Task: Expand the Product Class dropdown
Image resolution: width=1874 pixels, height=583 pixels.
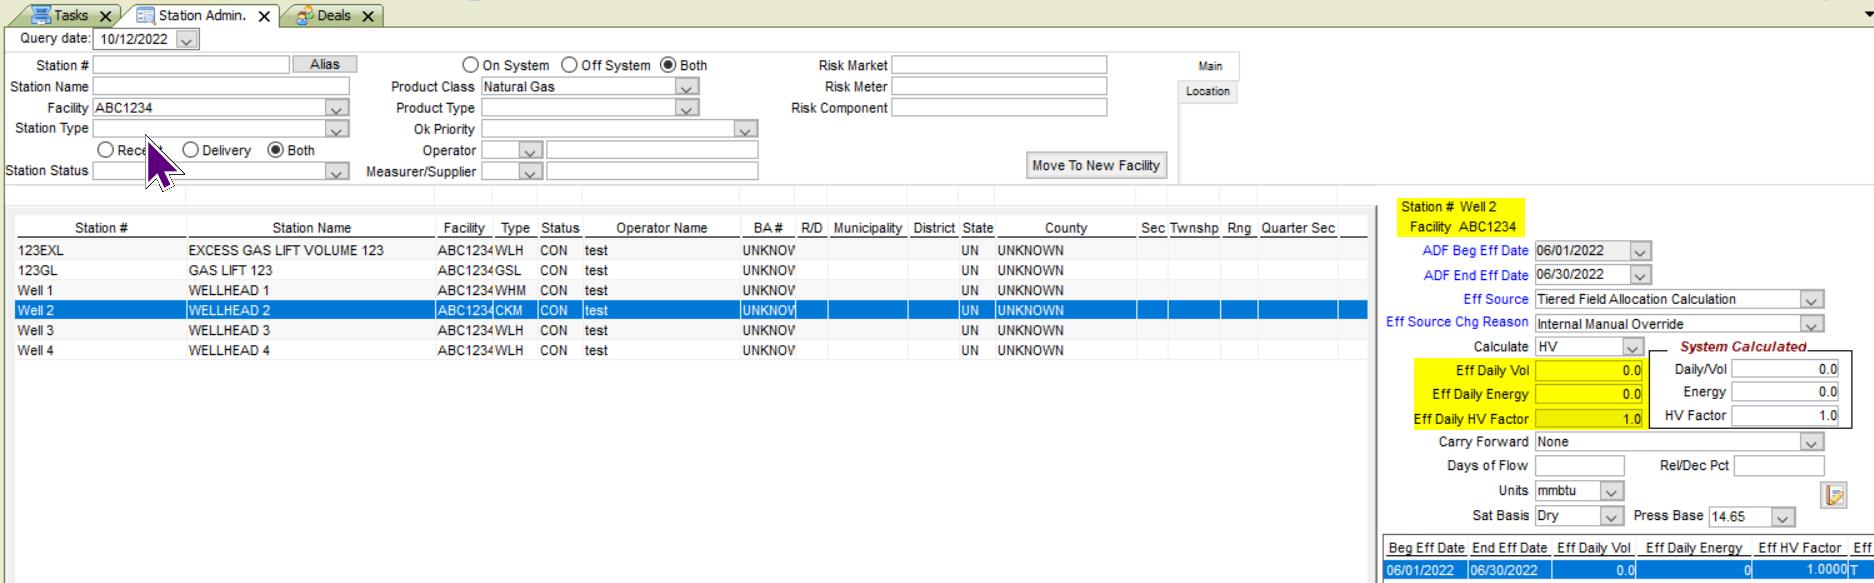Action: (686, 87)
